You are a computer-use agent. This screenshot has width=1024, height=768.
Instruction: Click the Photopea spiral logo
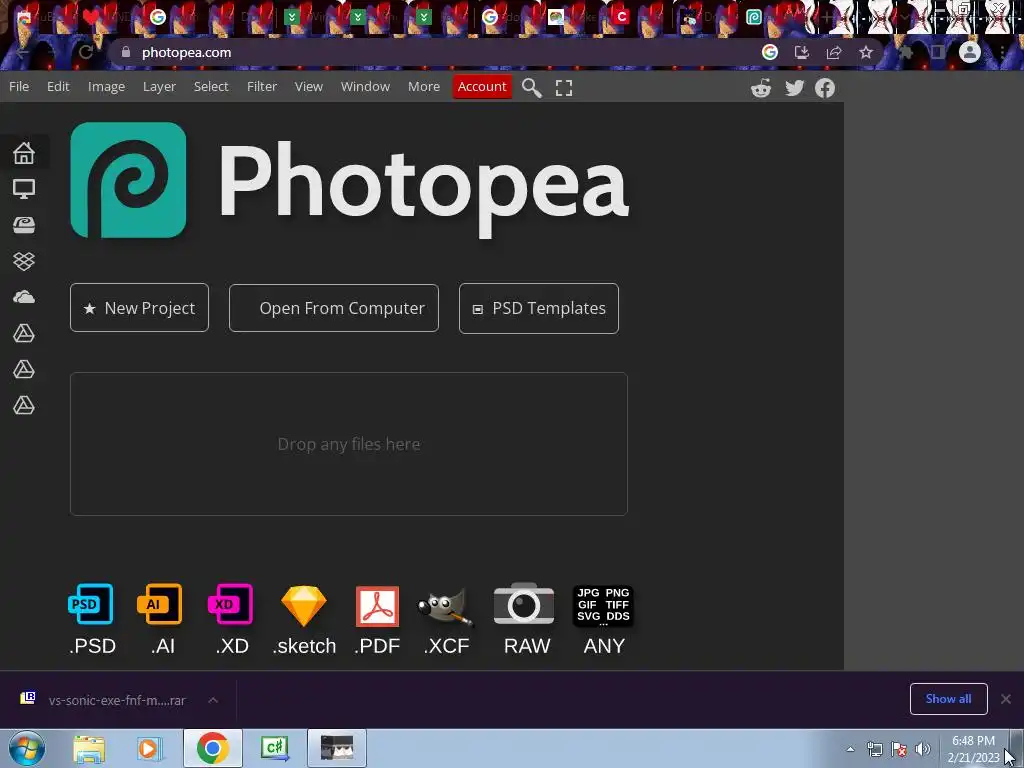click(128, 180)
